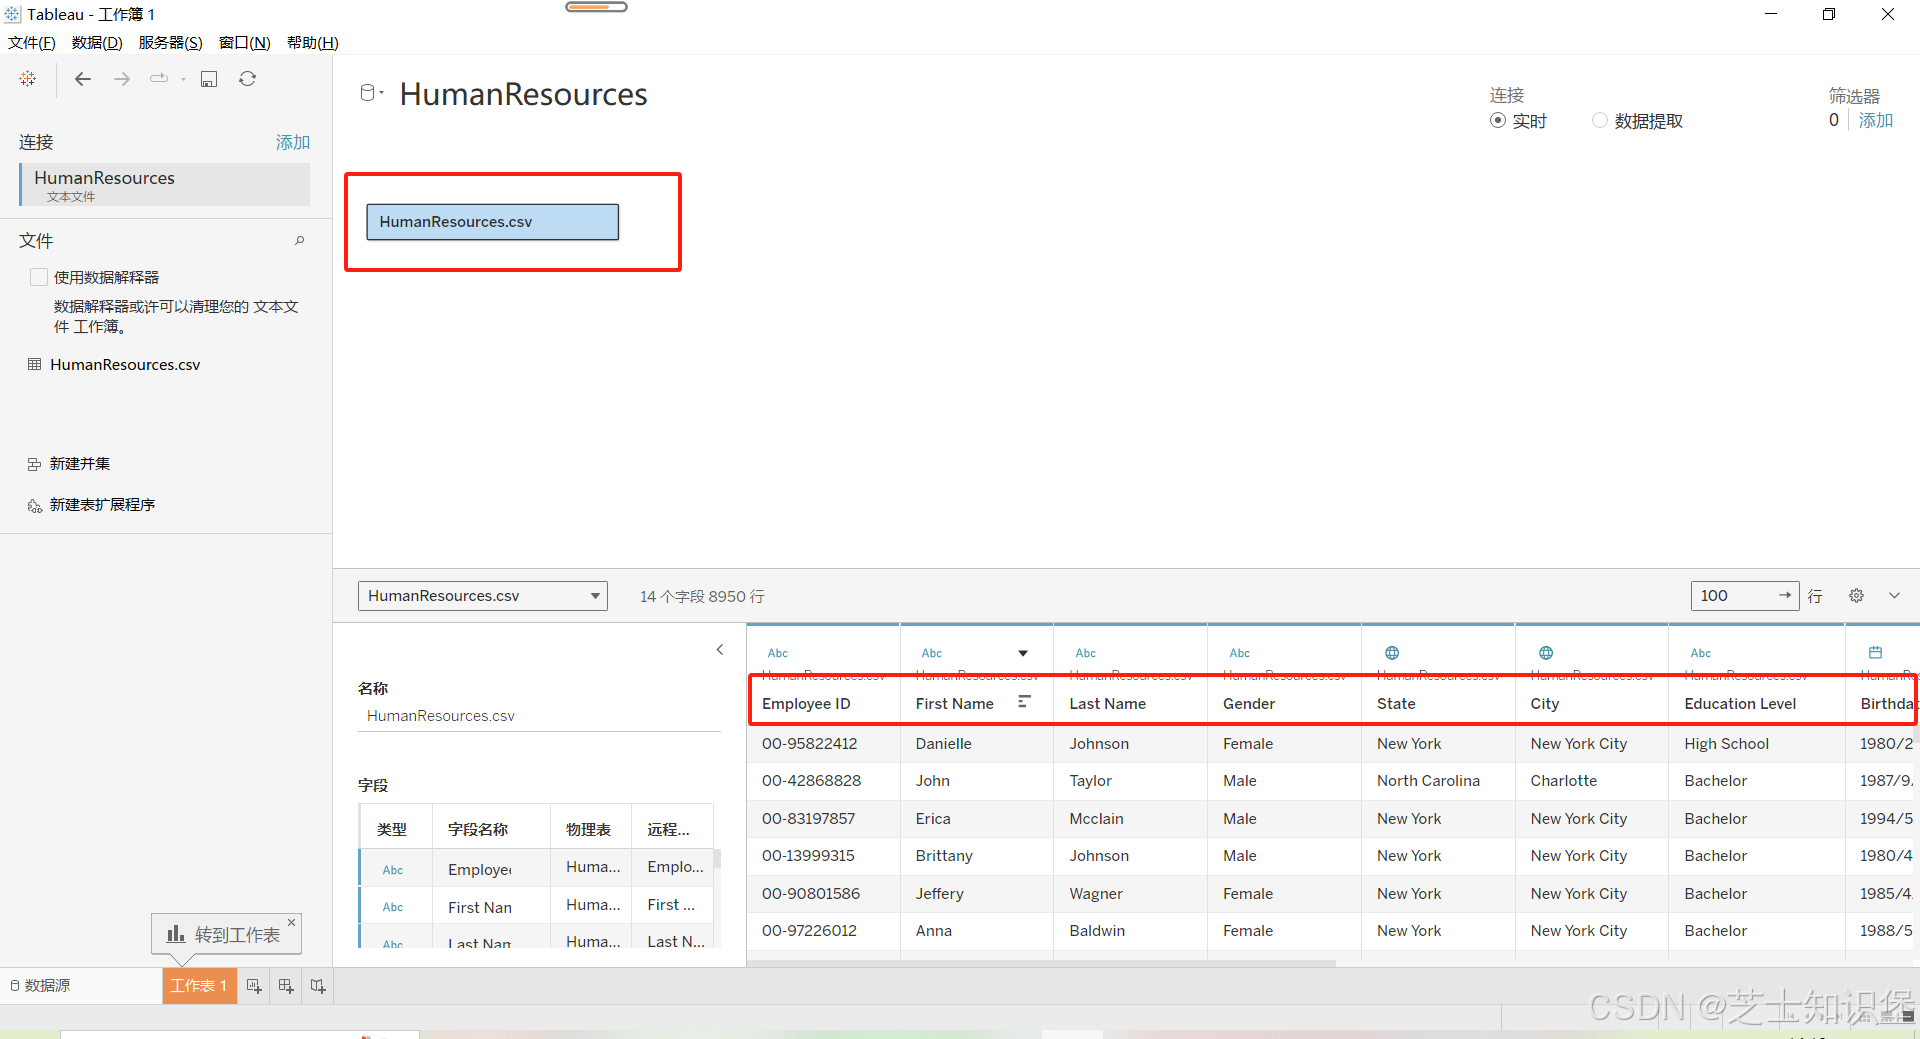Open the 帮助 menu
The width and height of the screenshot is (1920, 1039).
coord(313,42)
